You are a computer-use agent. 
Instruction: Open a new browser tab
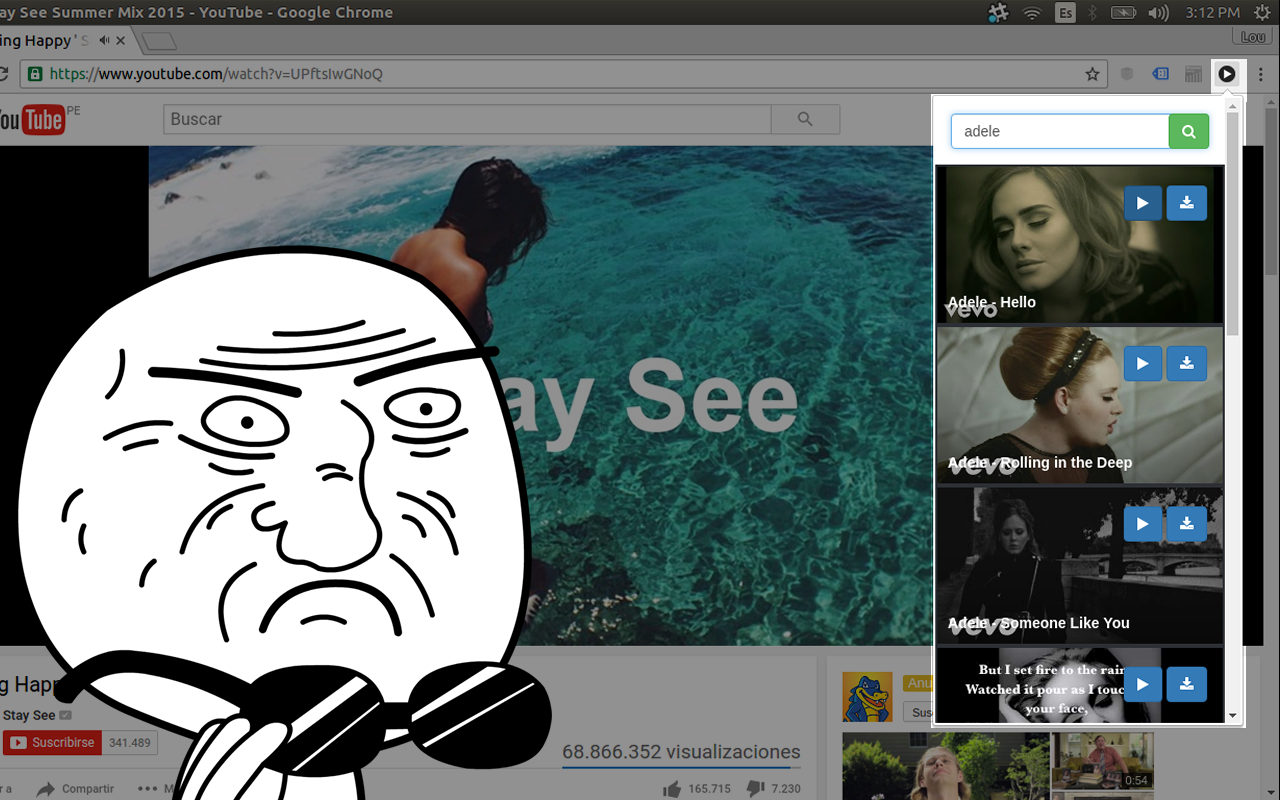(x=156, y=42)
